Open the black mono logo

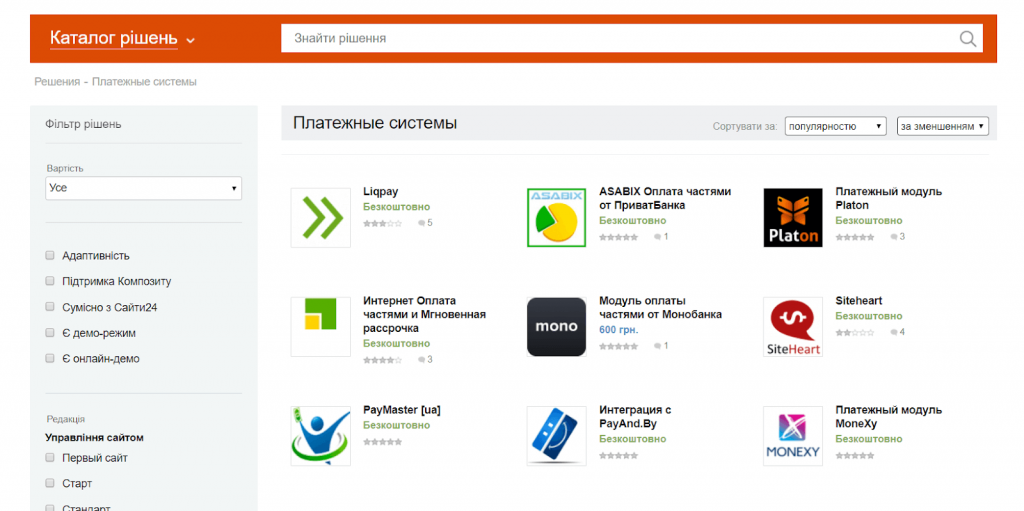tap(556, 327)
